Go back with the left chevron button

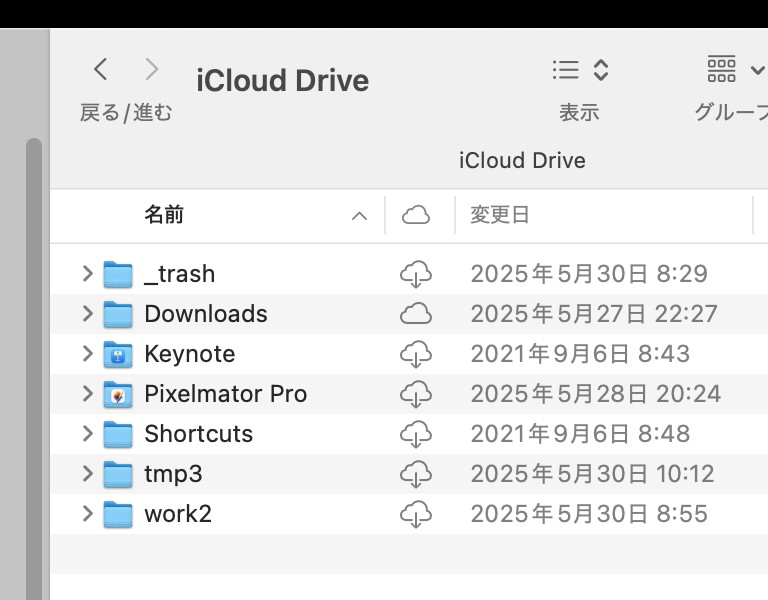click(x=101, y=69)
